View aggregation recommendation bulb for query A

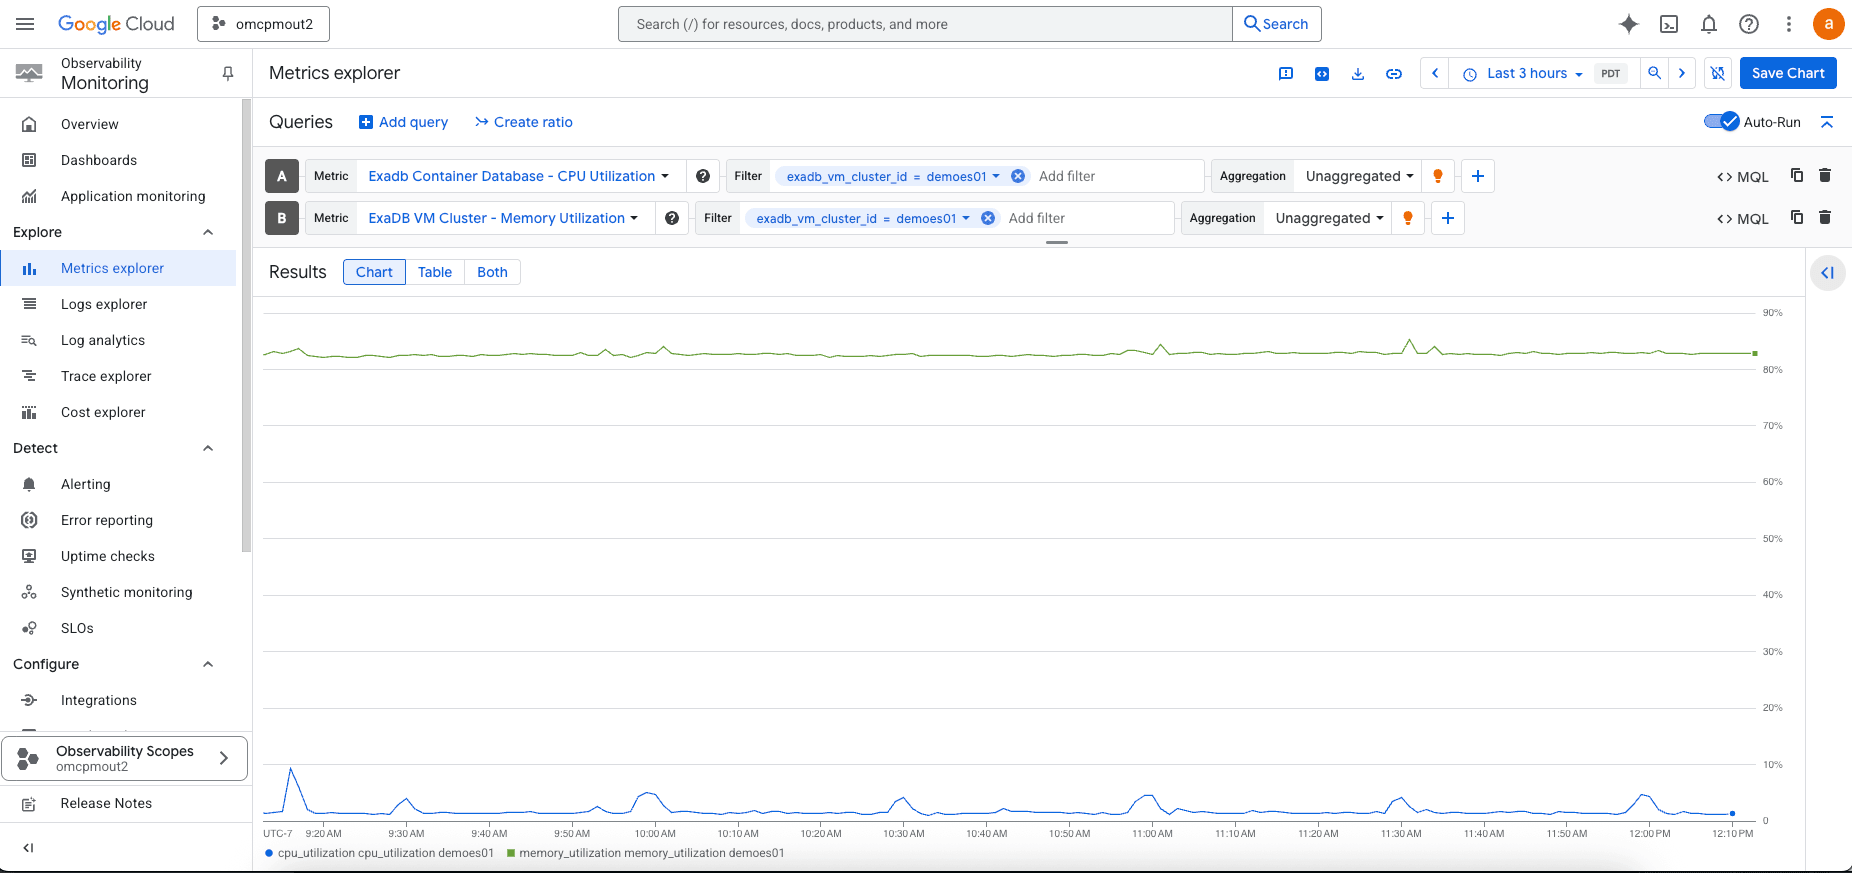[x=1438, y=176]
